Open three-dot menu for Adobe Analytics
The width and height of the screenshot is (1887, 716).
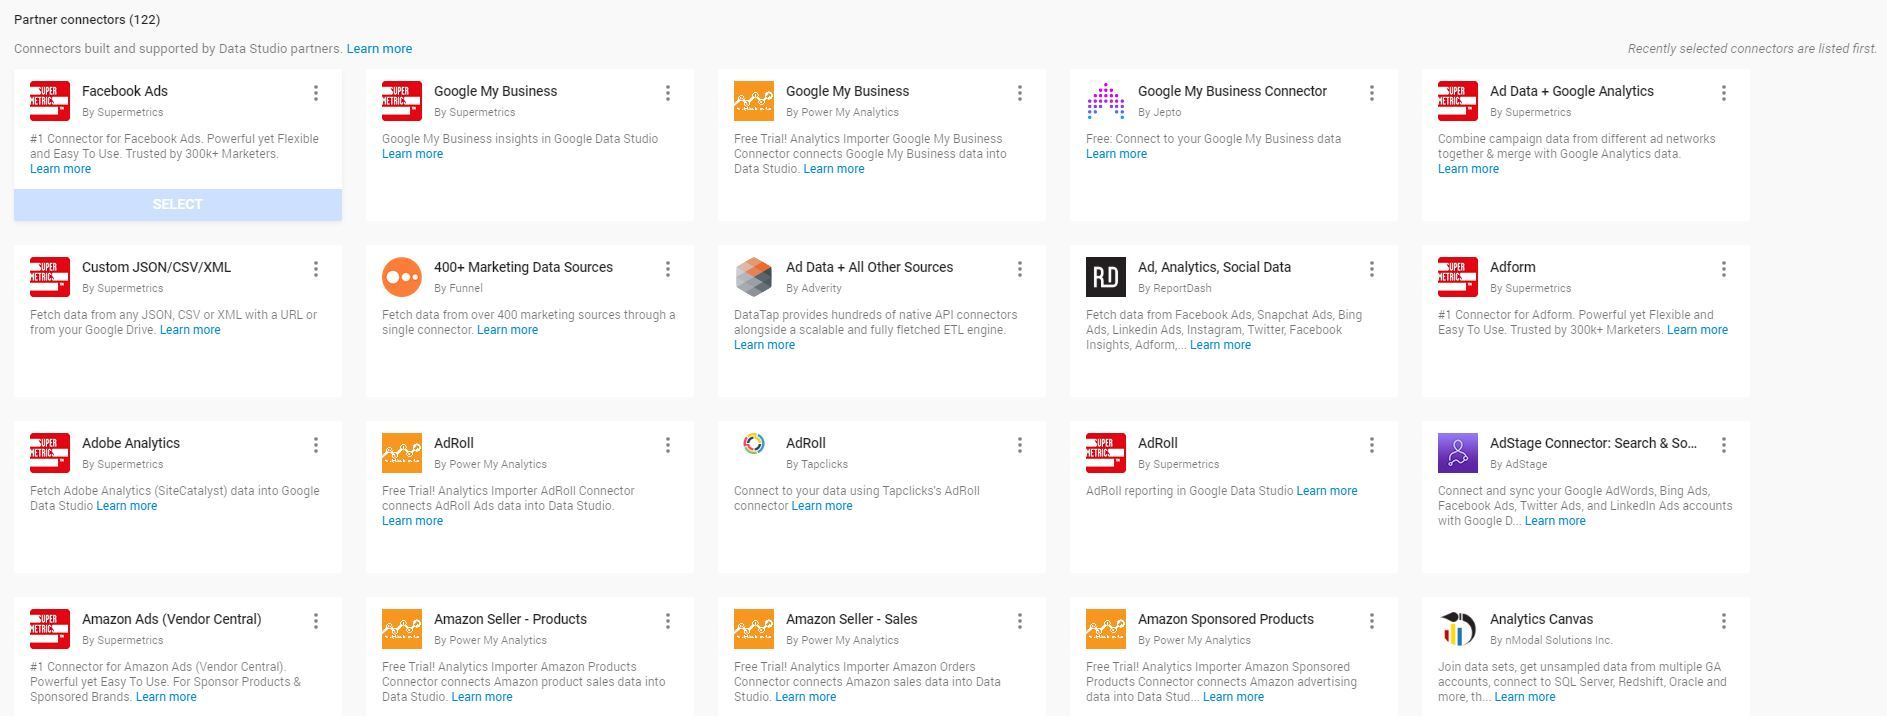[316, 445]
